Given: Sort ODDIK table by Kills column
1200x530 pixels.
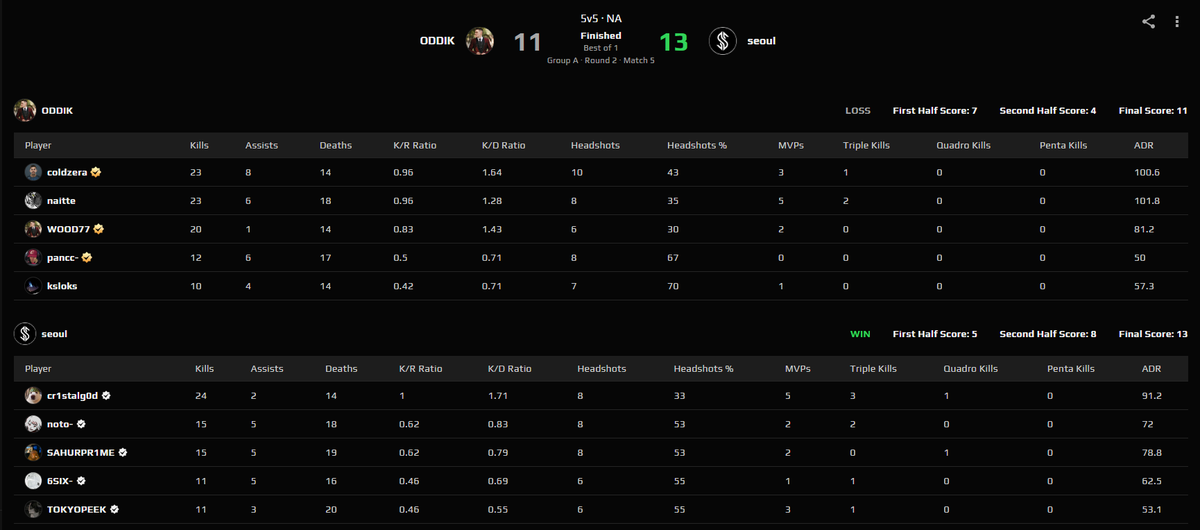Looking at the screenshot, I should 199,145.
